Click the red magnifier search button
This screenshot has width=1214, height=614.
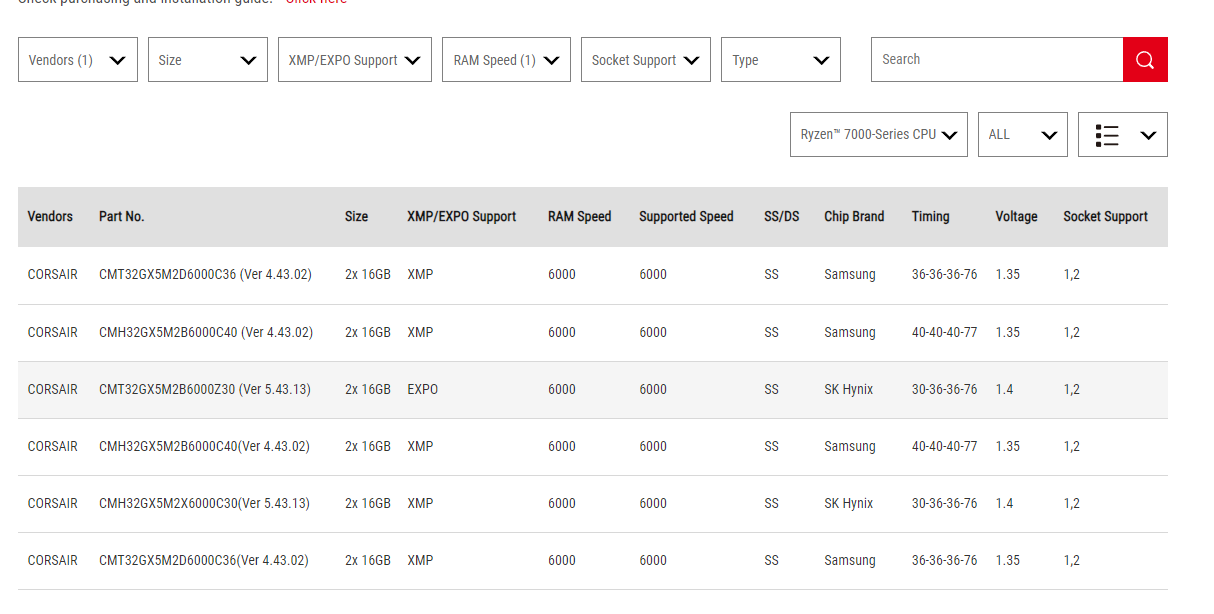[1145, 60]
